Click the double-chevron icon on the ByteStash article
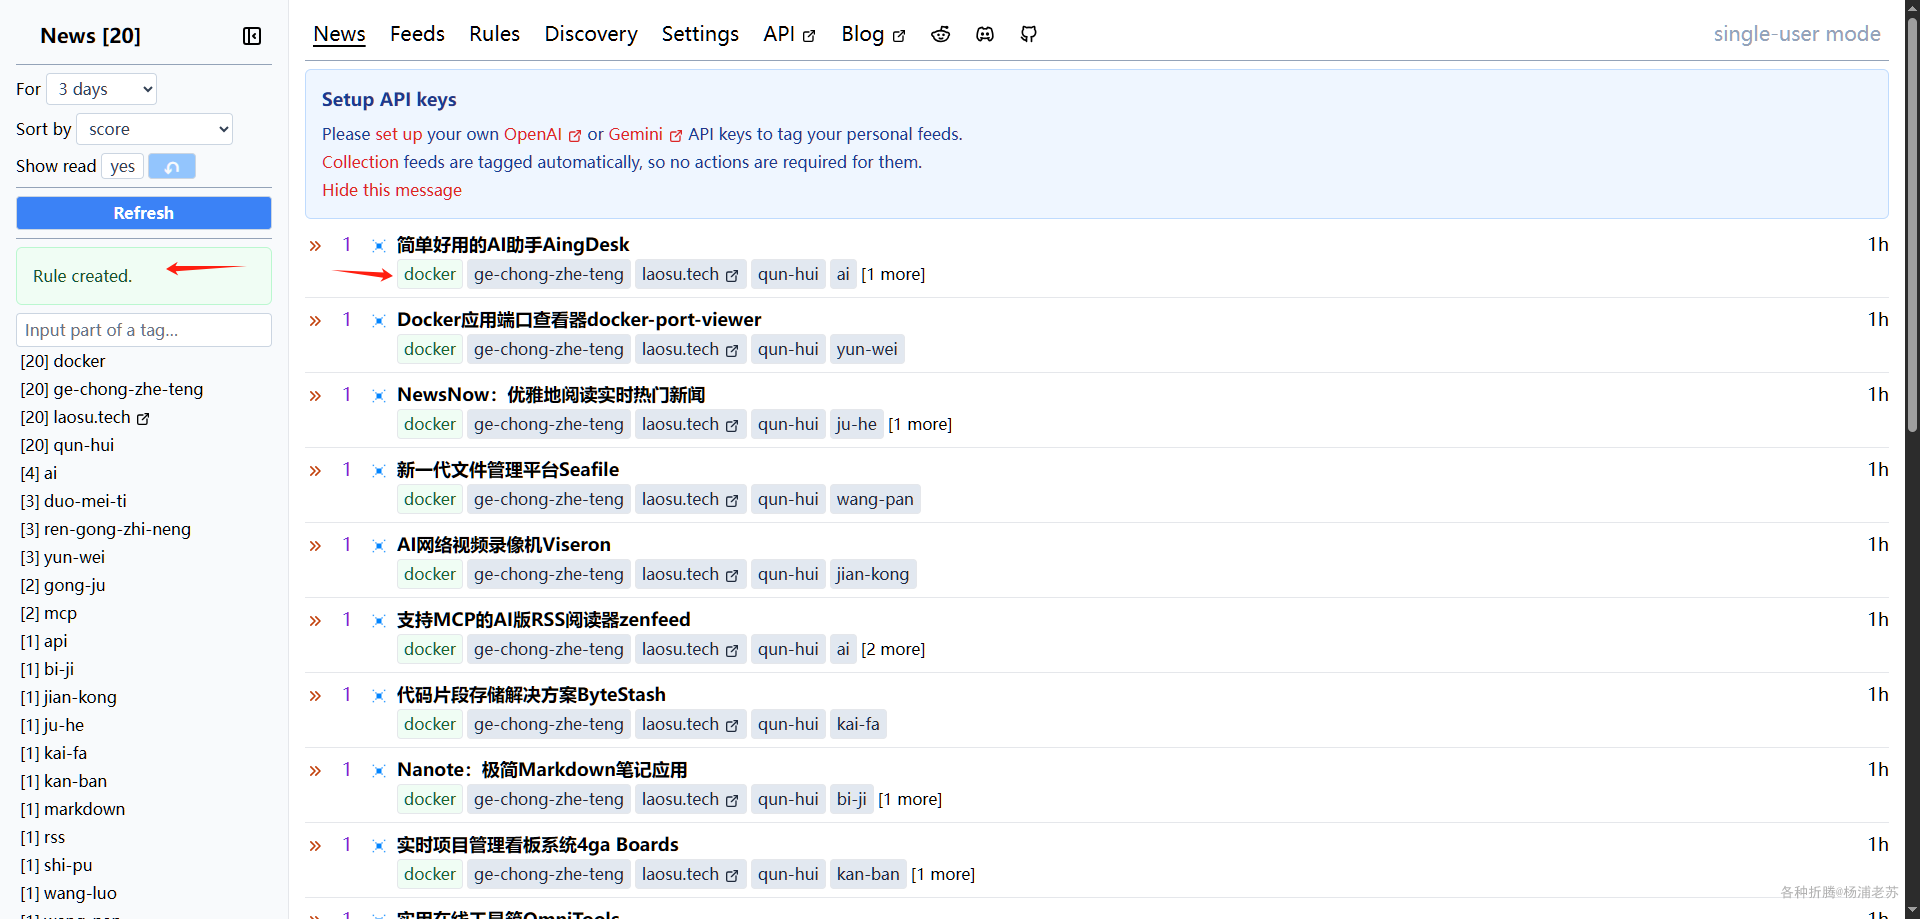The height and width of the screenshot is (919, 1920). (315, 695)
